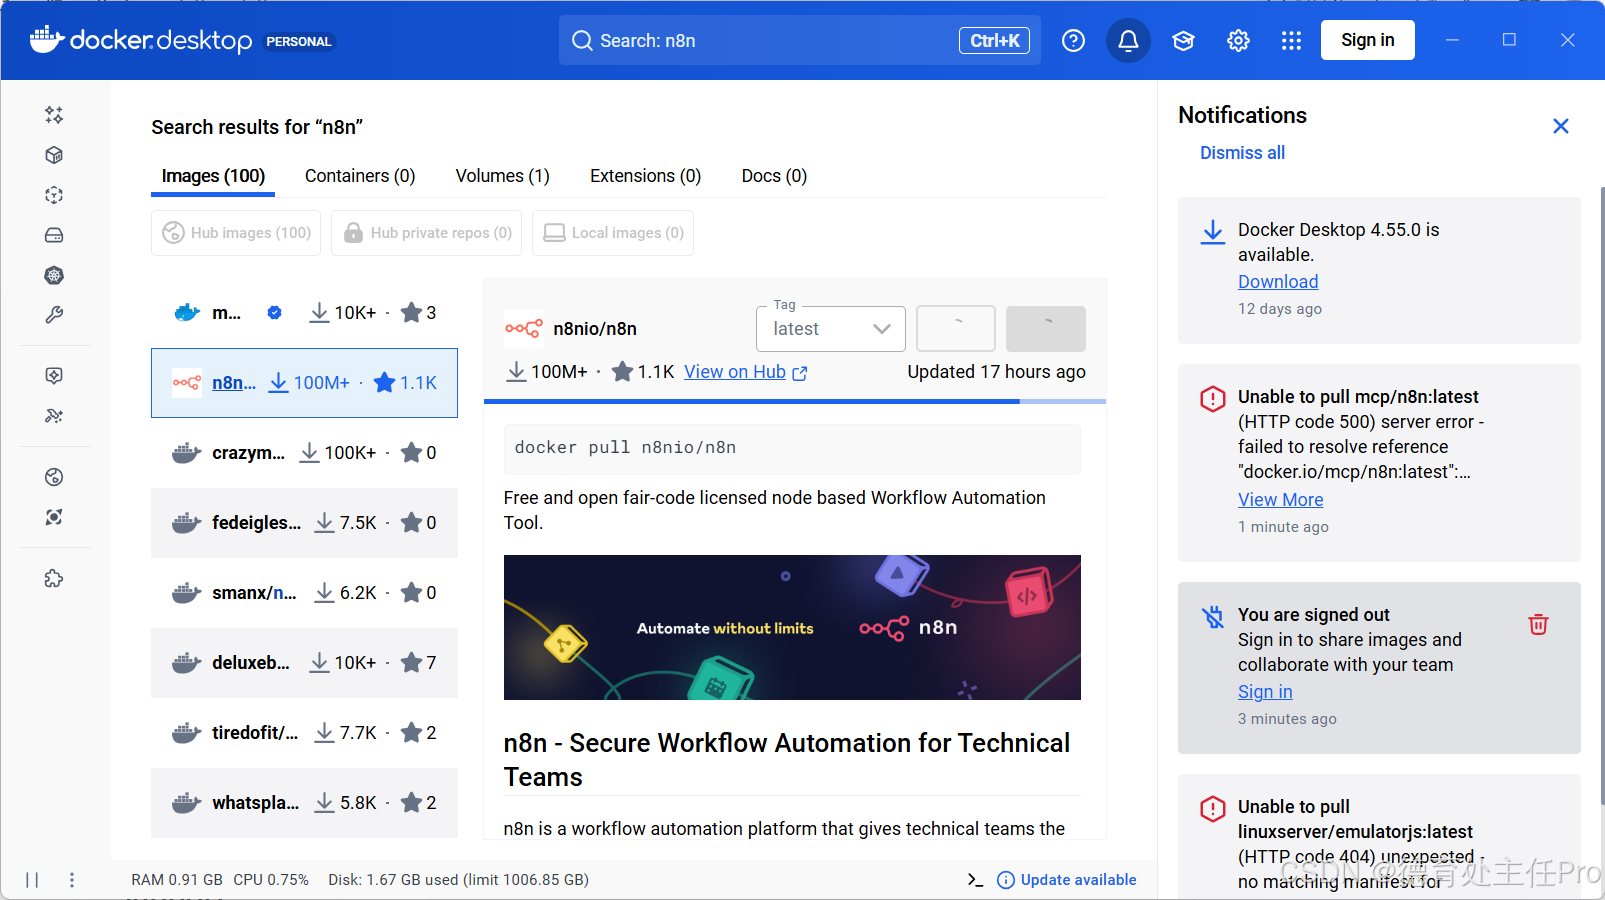1605x900 pixels.
Task: Open the terminal icon in status bar
Action: pyautogui.click(x=975, y=880)
